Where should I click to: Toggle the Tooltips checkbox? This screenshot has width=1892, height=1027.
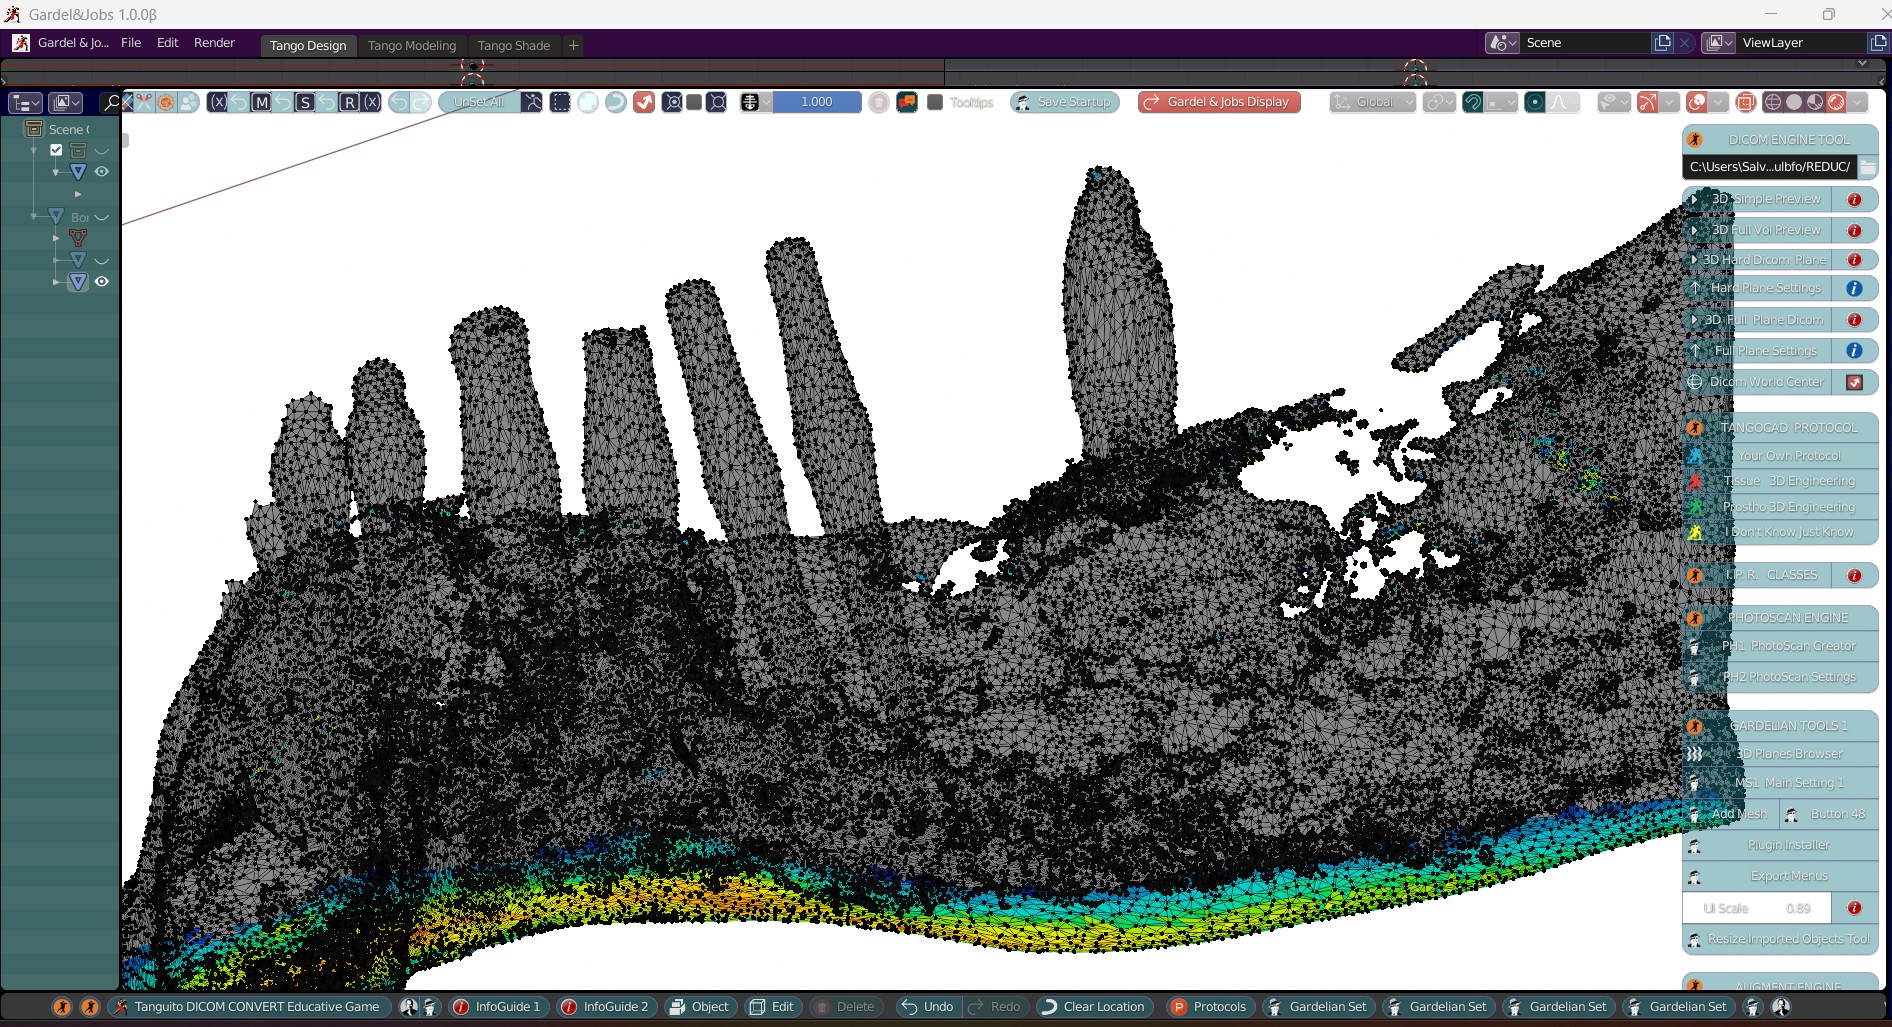(x=935, y=102)
